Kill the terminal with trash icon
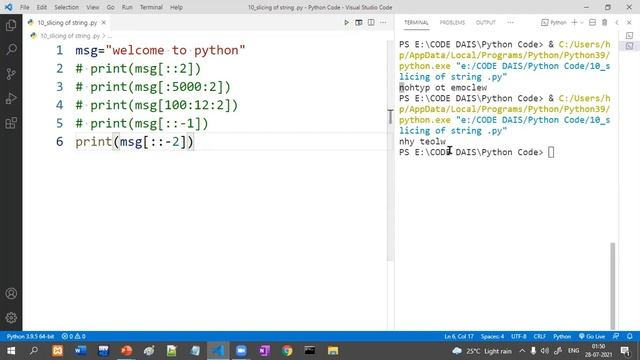The width and height of the screenshot is (640, 360). (604, 22)
